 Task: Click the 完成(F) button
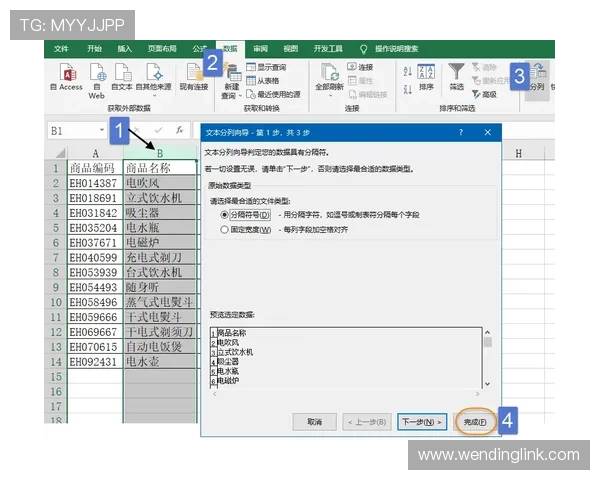tap(475, 422)
